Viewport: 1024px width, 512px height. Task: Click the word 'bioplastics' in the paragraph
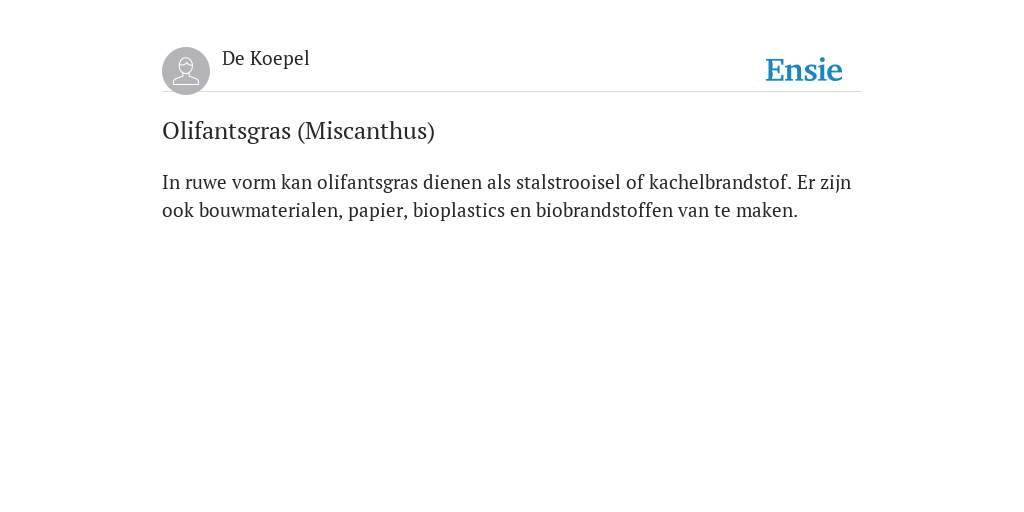click(x=458, y=212)
